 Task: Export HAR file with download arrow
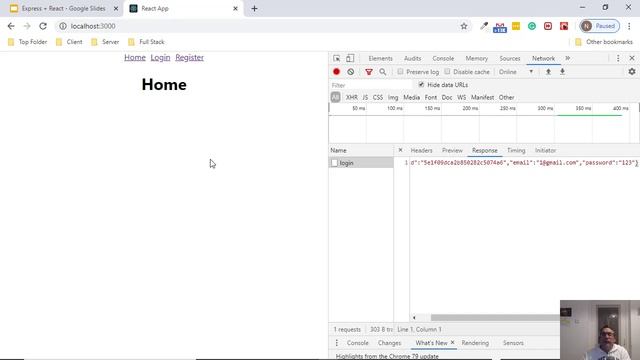pyautogui.click(x=562, y=72)
